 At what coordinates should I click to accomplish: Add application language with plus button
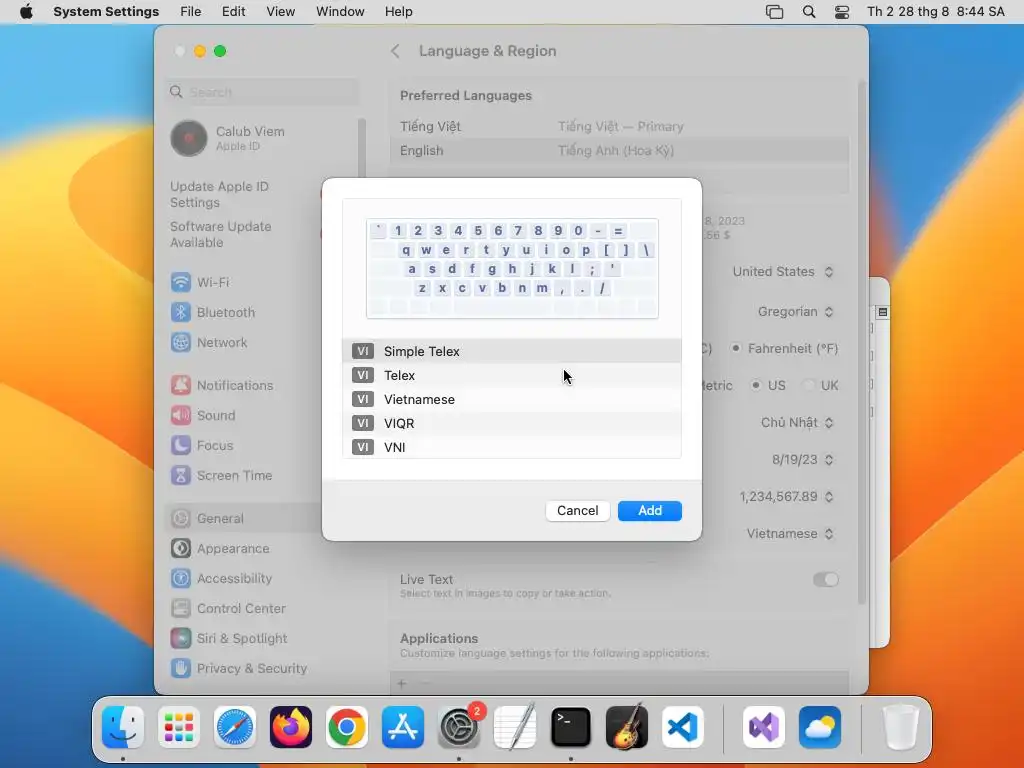(x=402, y=684)
